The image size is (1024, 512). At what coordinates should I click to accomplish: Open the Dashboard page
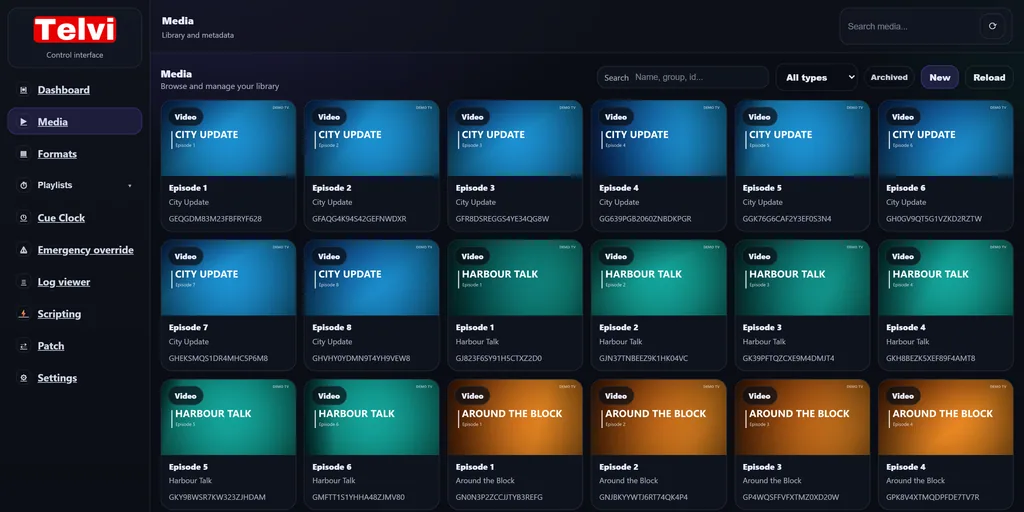point(63,90)
